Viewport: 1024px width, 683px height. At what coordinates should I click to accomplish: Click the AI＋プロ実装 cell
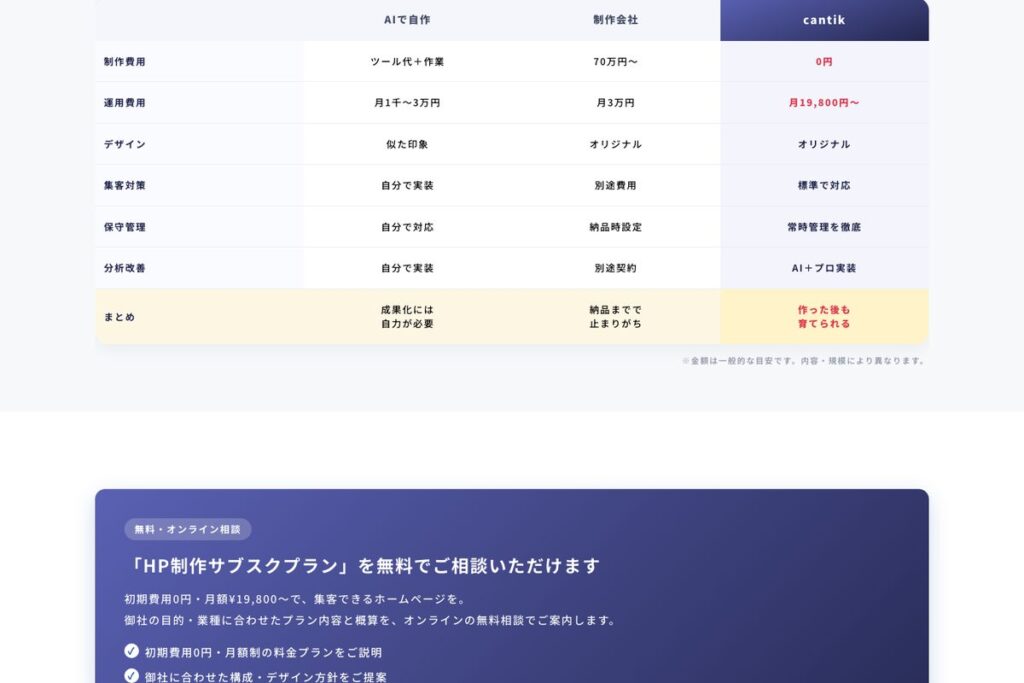(824, 268)
